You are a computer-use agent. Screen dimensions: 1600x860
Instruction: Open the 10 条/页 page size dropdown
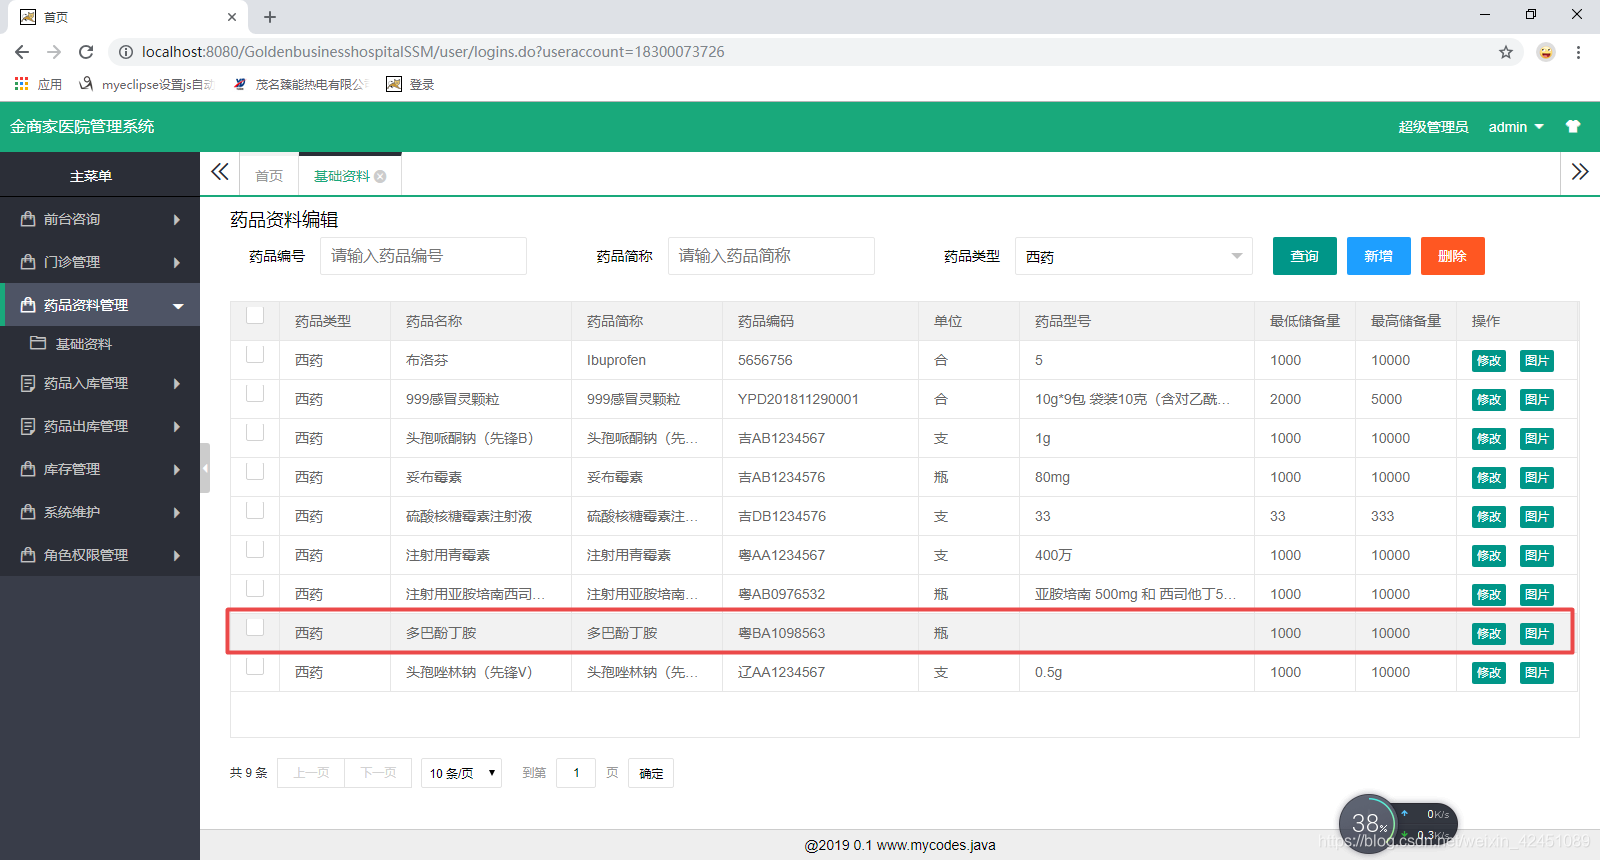click(x=461, y=773)
